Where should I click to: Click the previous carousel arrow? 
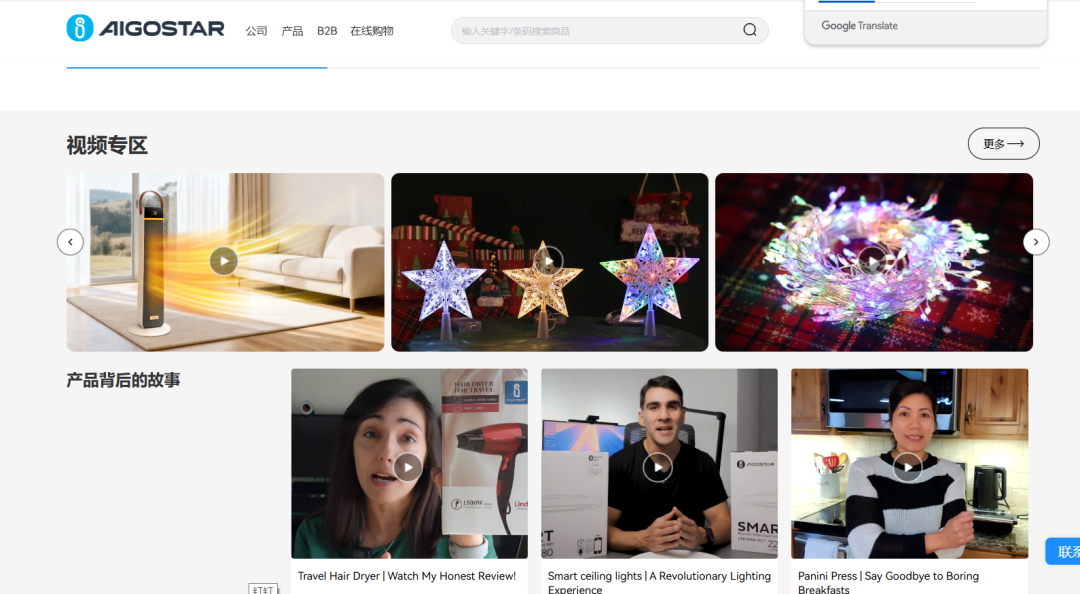tap(70, 242)
